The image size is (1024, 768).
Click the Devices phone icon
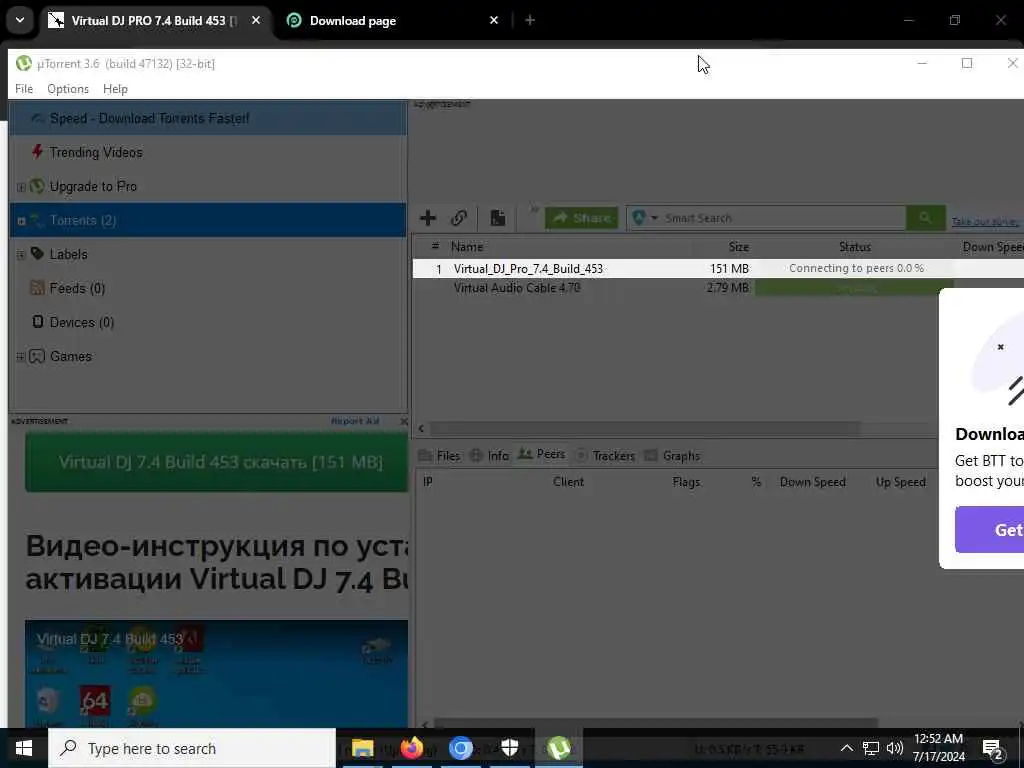38,322
